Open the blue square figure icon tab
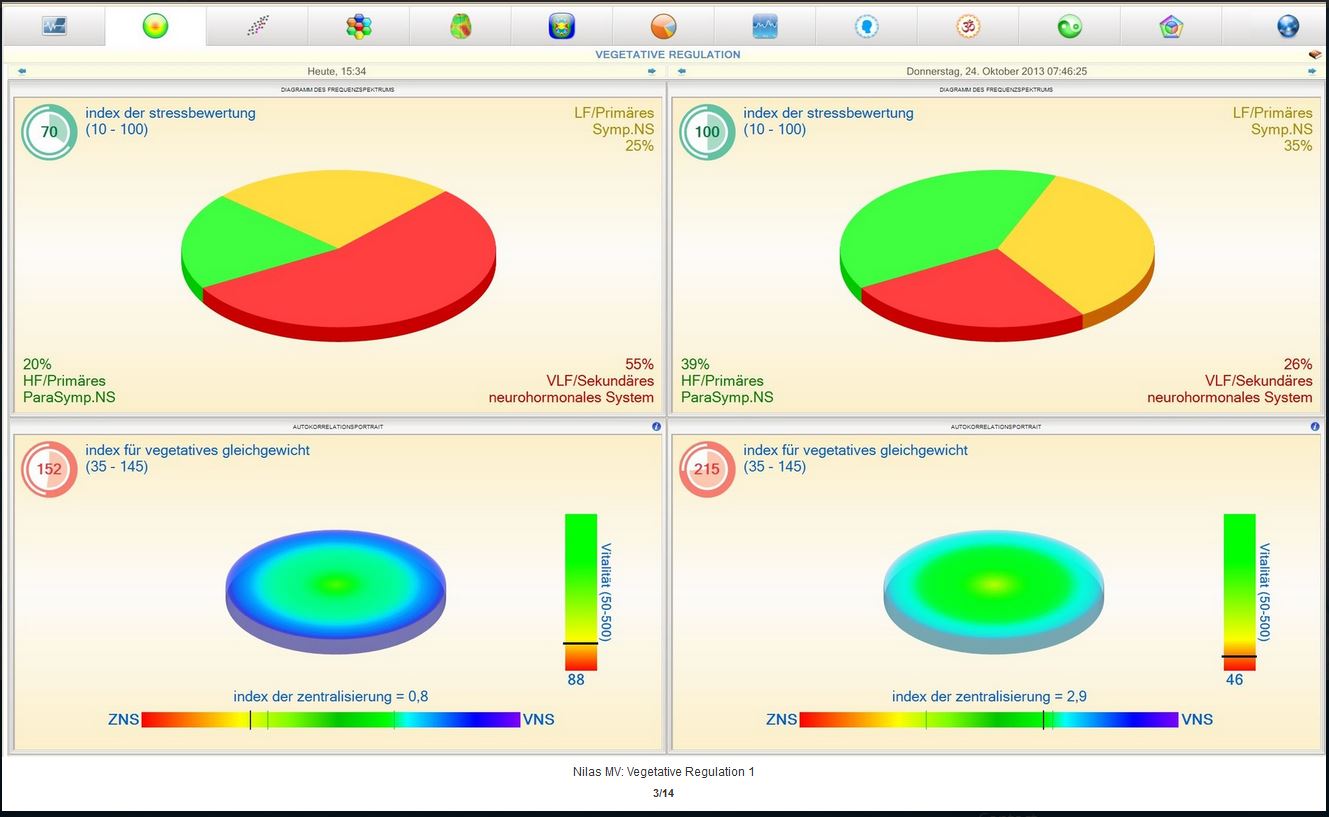This screenshot has height=817, width=1329. pyautogui.click(x=562, y=26)
